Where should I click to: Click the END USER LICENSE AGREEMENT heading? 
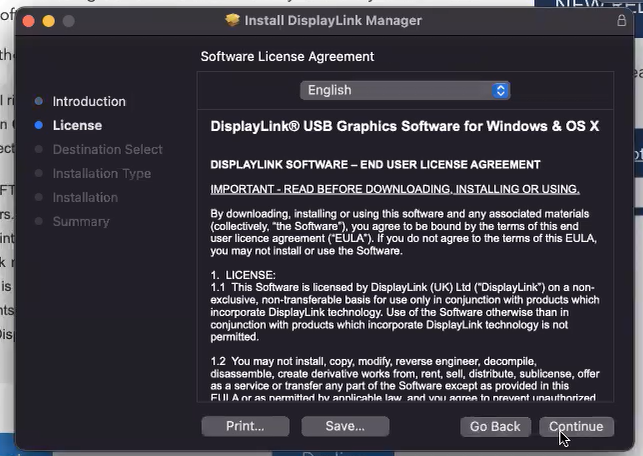pos(375,164)
